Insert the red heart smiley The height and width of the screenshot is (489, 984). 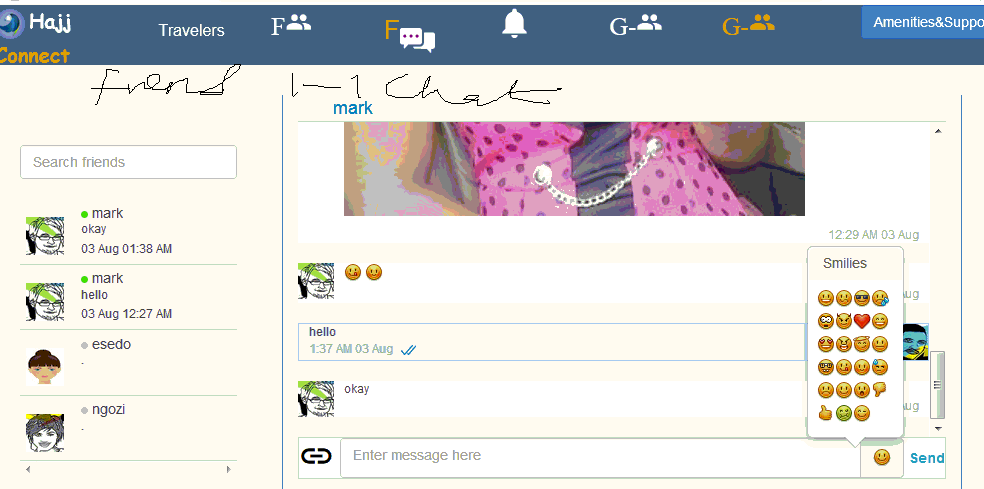tap(862, 321)
